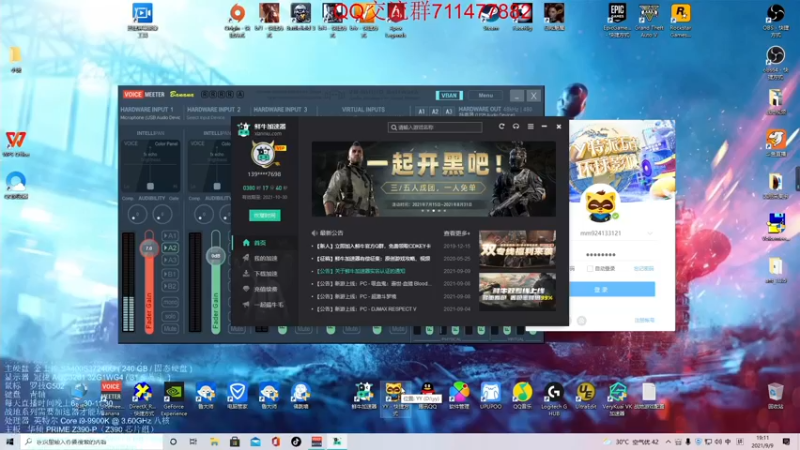Click the forgot password link in YY
Screen dimensions: 800x450
pos(643,268)
